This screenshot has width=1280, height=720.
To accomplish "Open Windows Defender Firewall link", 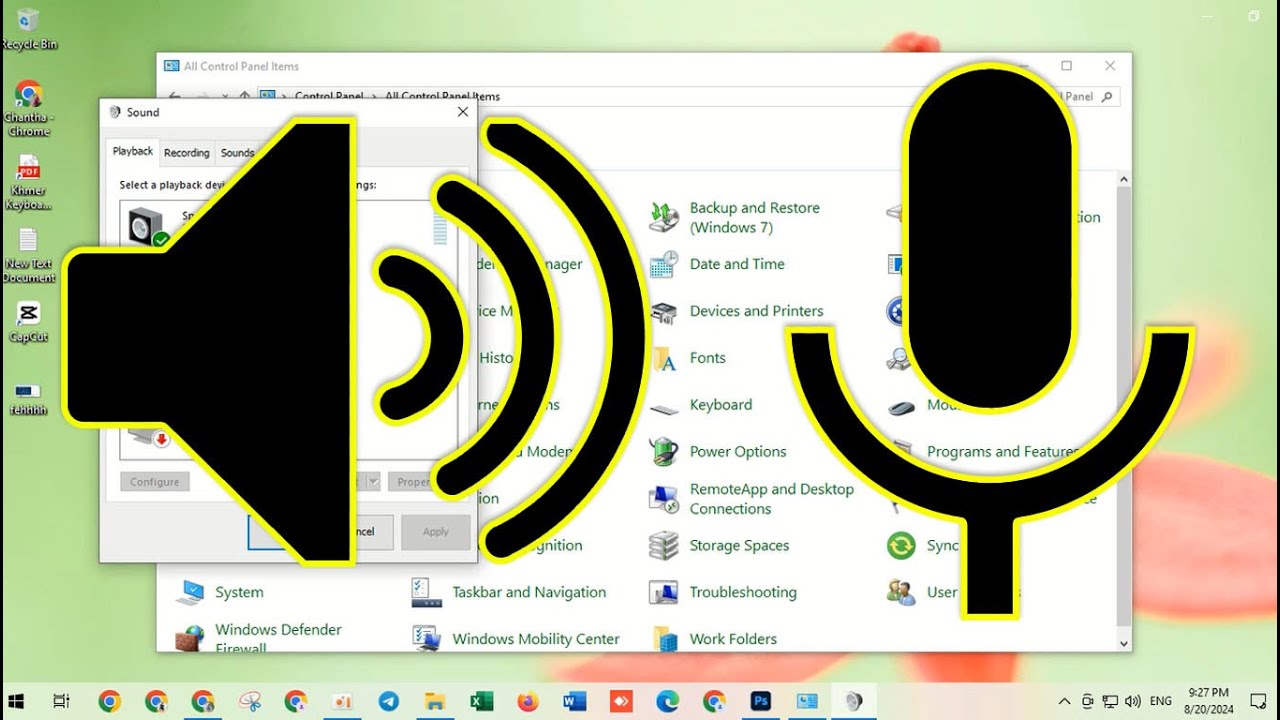I will click(278, 638).
